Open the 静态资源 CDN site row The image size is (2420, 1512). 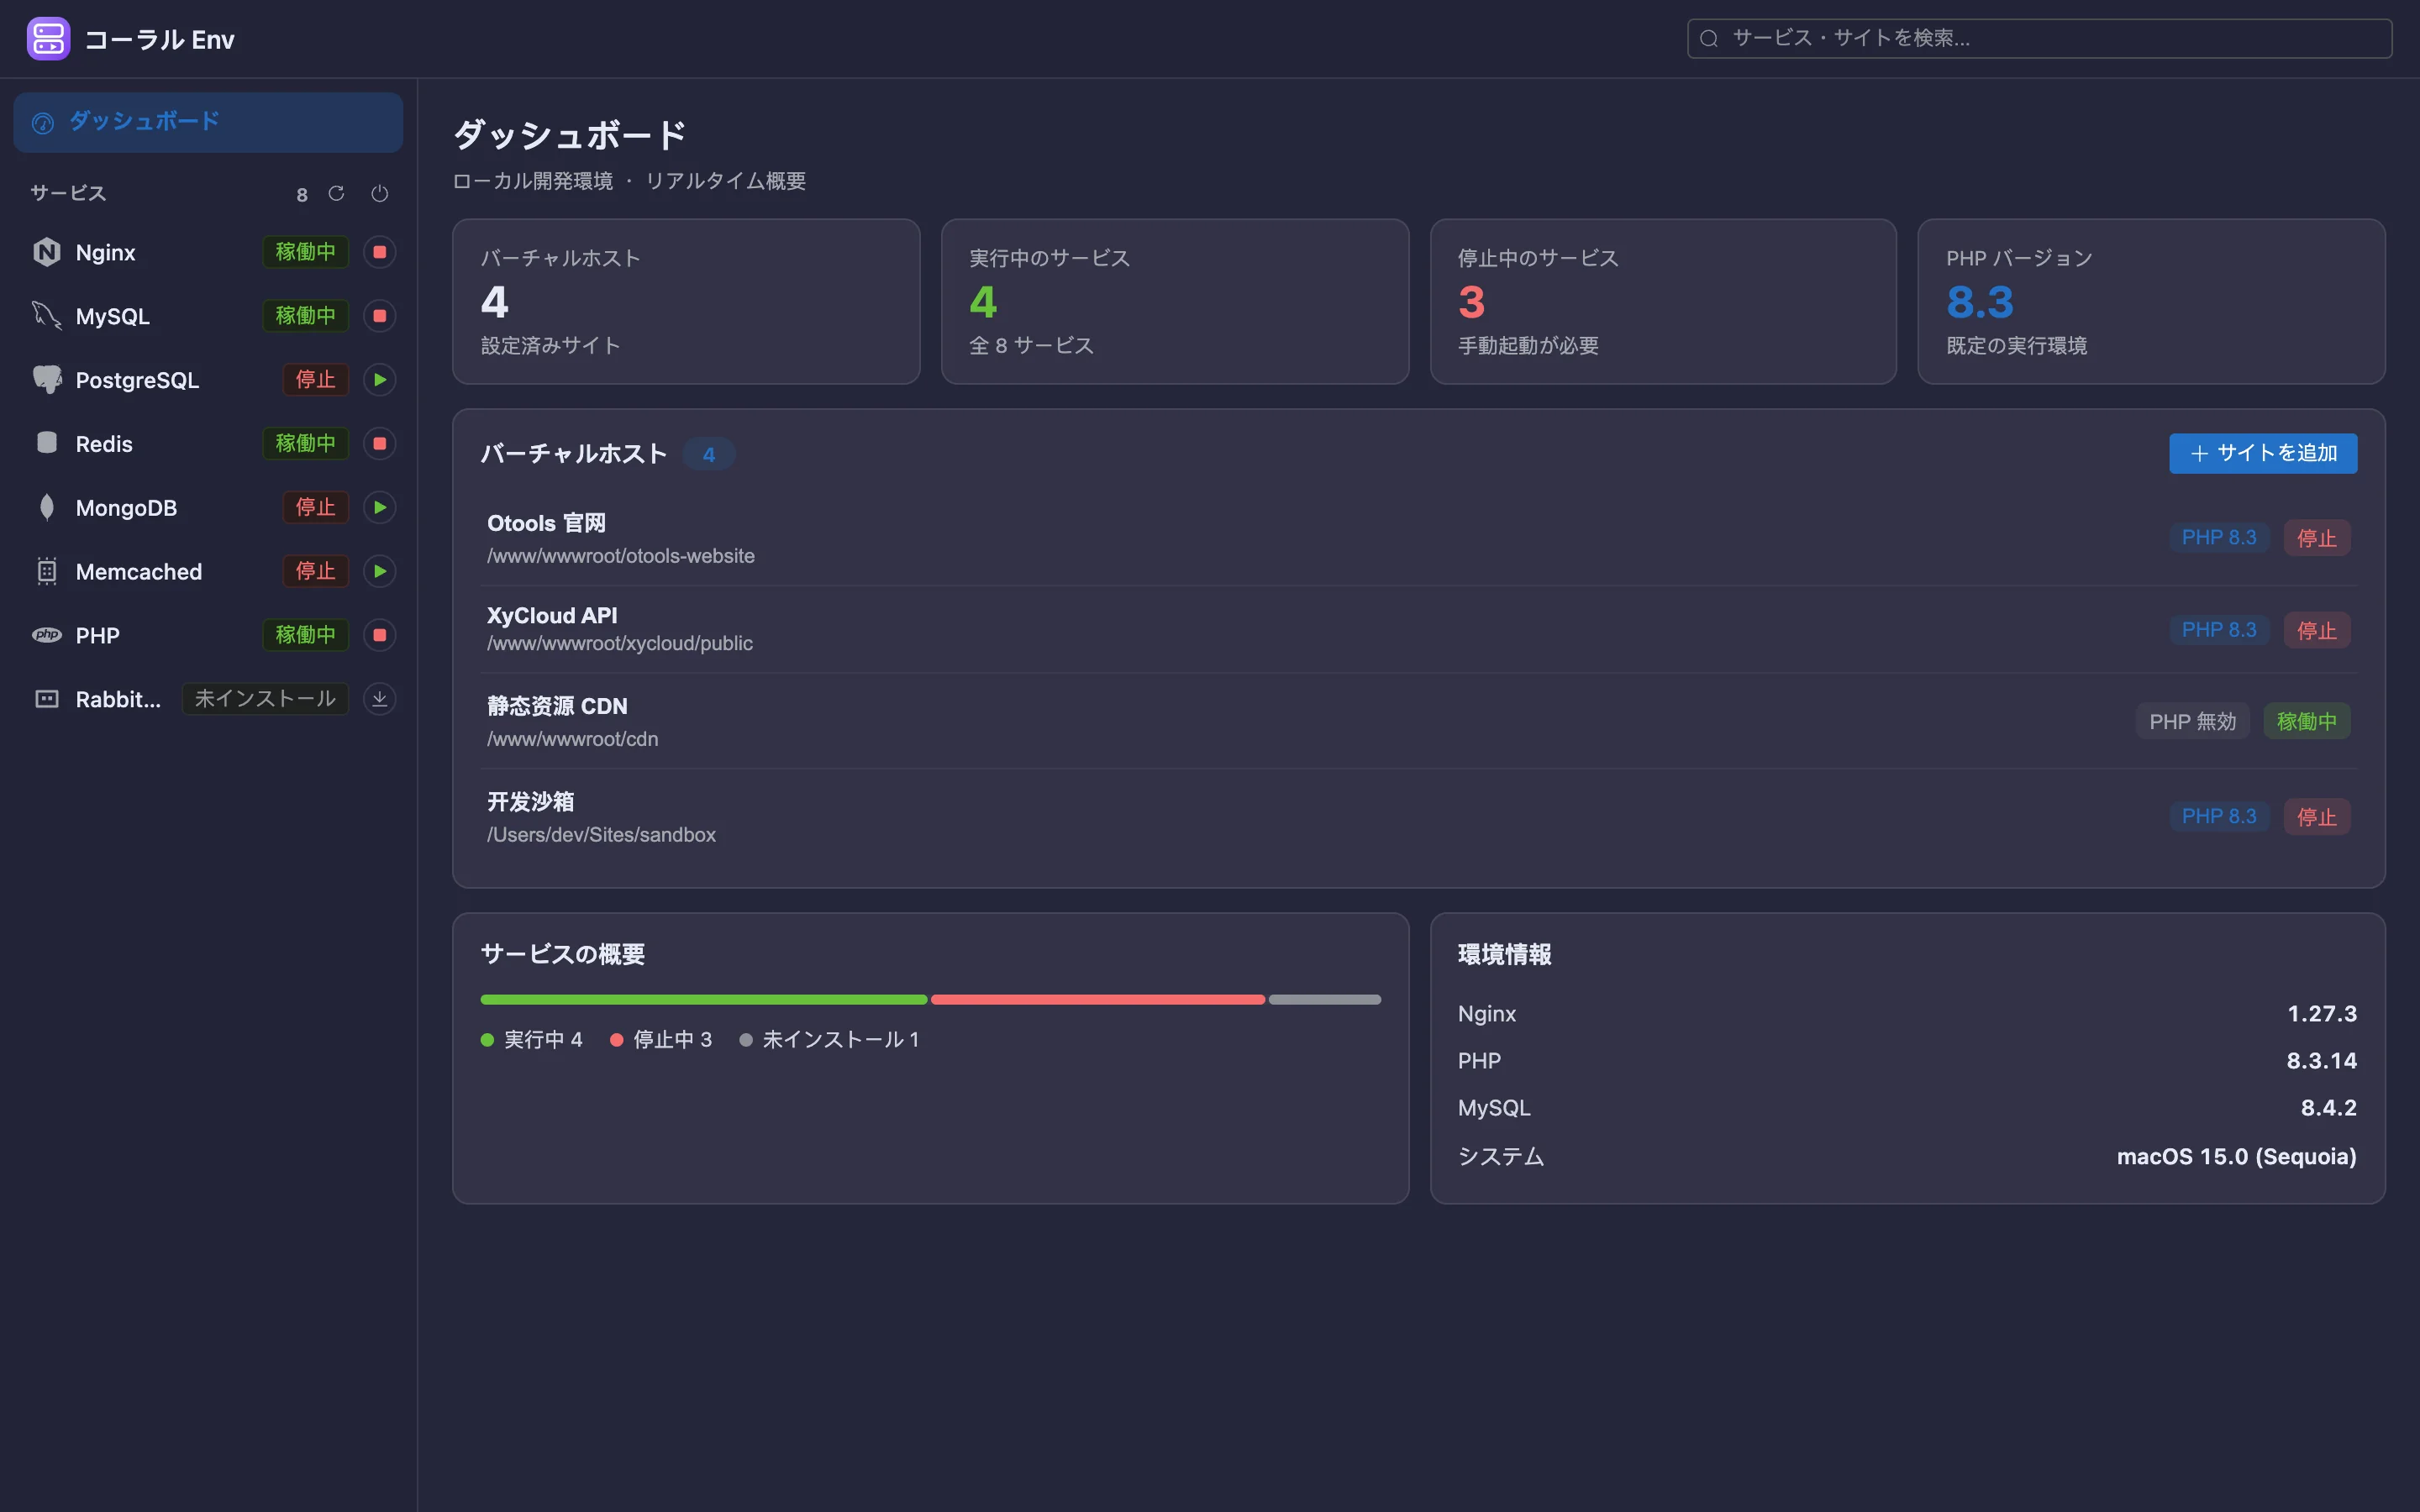(x=1418, y=722)
